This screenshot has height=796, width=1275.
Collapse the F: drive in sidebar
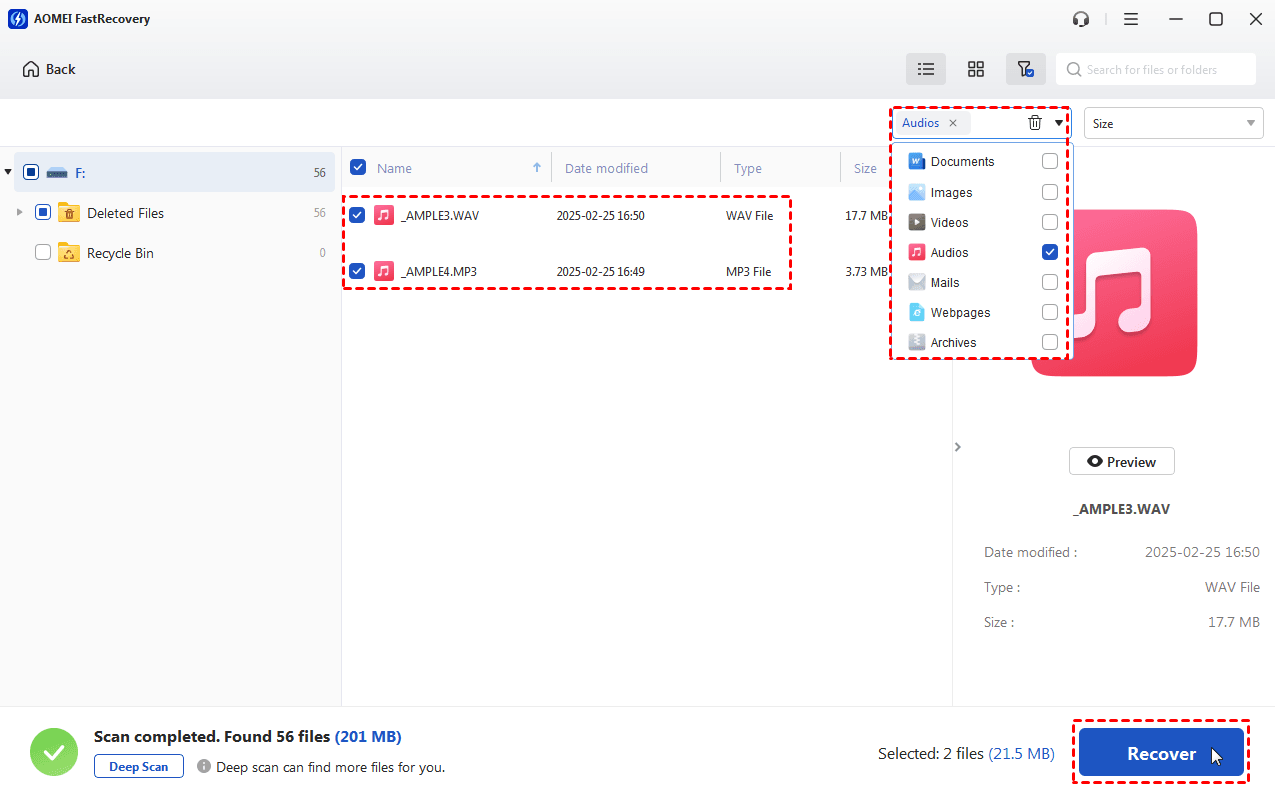pos(8,172)
